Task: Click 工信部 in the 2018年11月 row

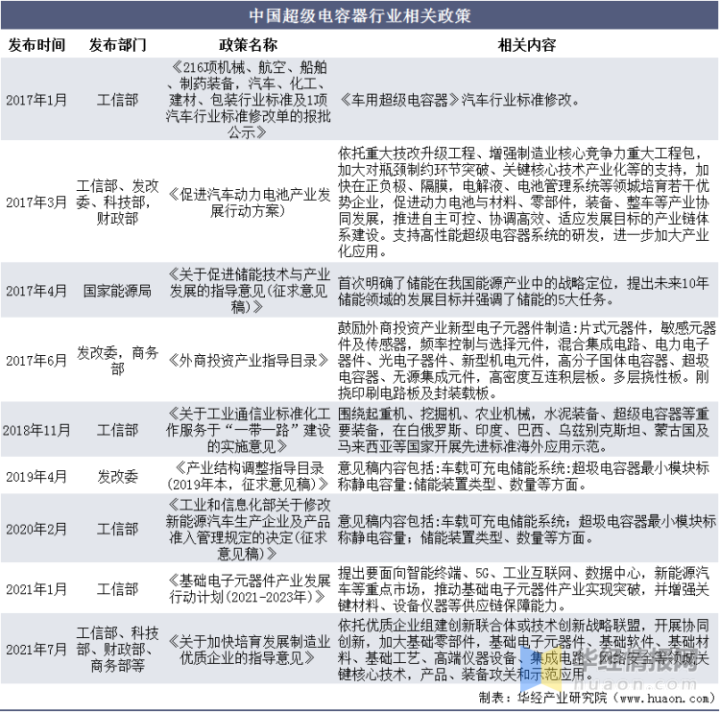Action: tap(118, 430)
